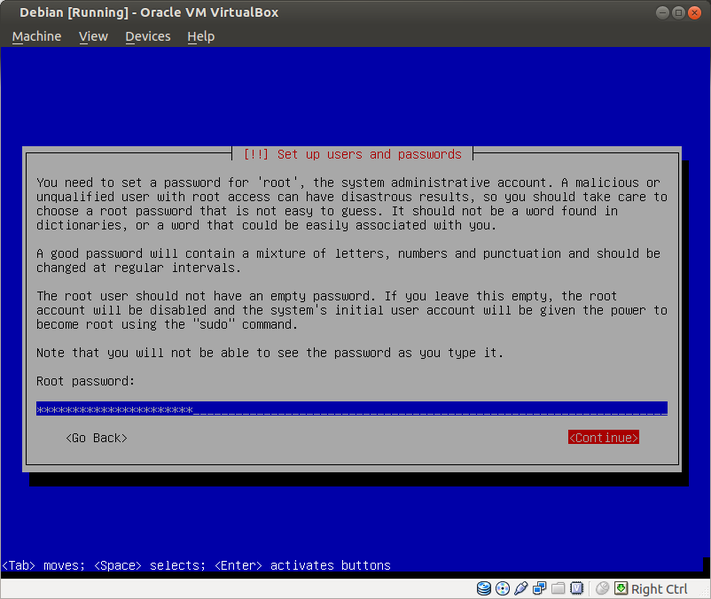Click the Root password input field
The image size is (711, 599).
coord(351,409)
